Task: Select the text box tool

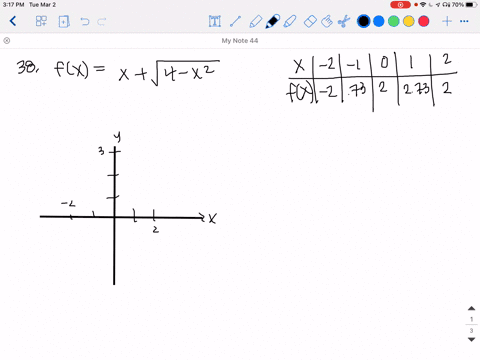Action: coord(215,21)
